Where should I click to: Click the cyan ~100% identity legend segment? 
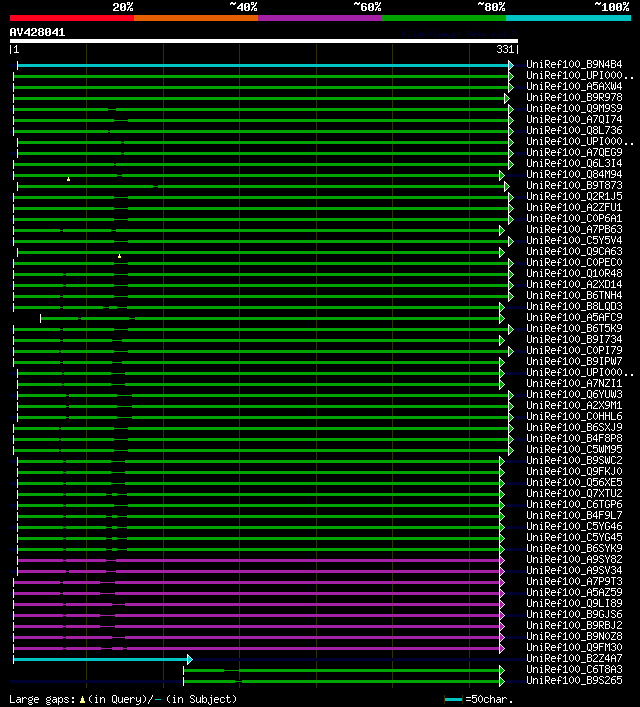click(568, 18)
